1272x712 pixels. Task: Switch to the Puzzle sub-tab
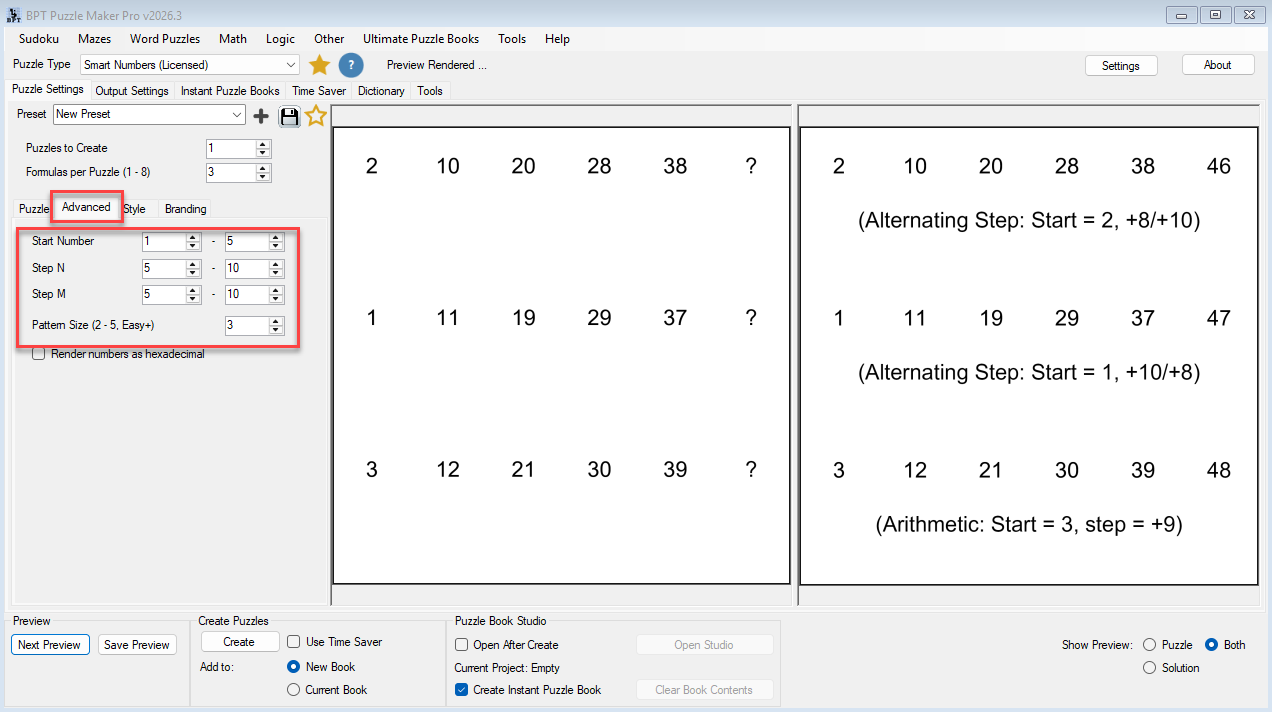click(34, 209)
